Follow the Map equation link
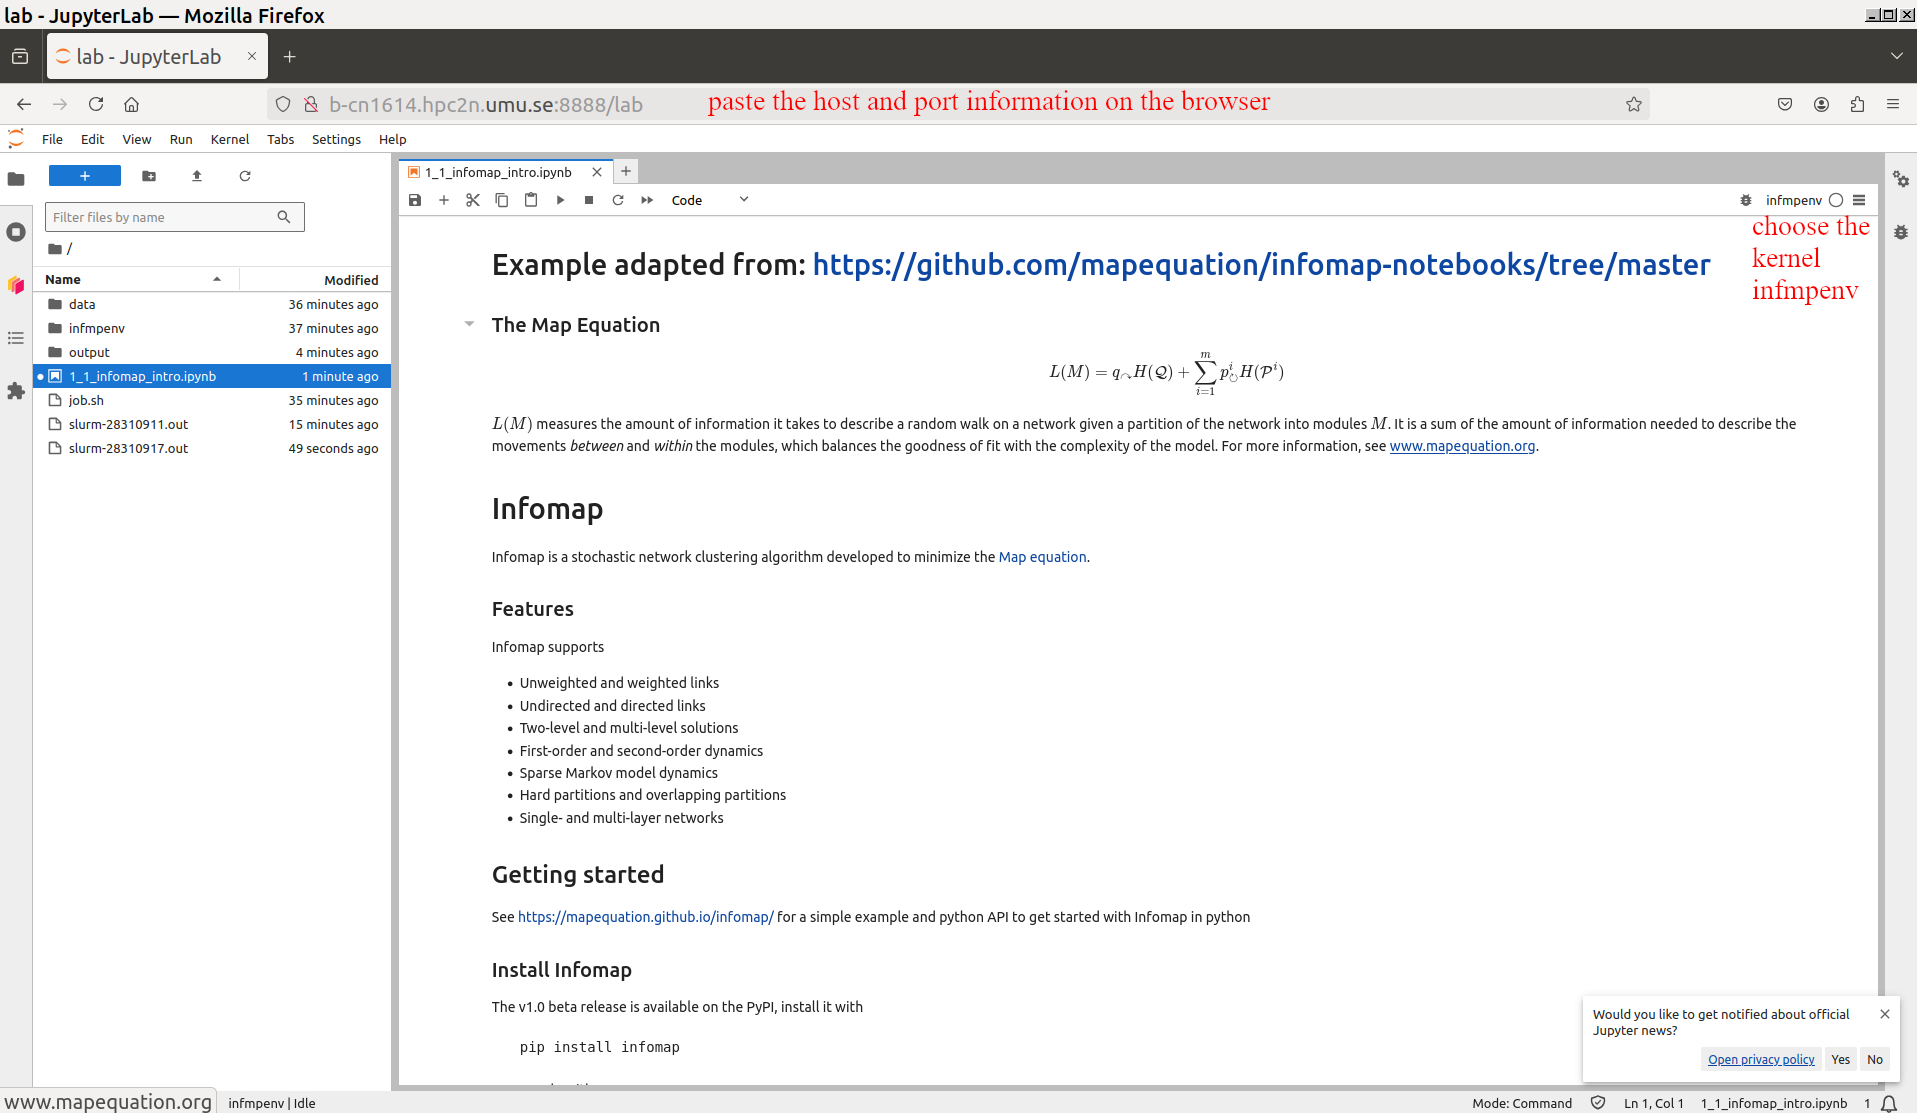This screenshot has width=1917, height=1113. point(1042,557)
